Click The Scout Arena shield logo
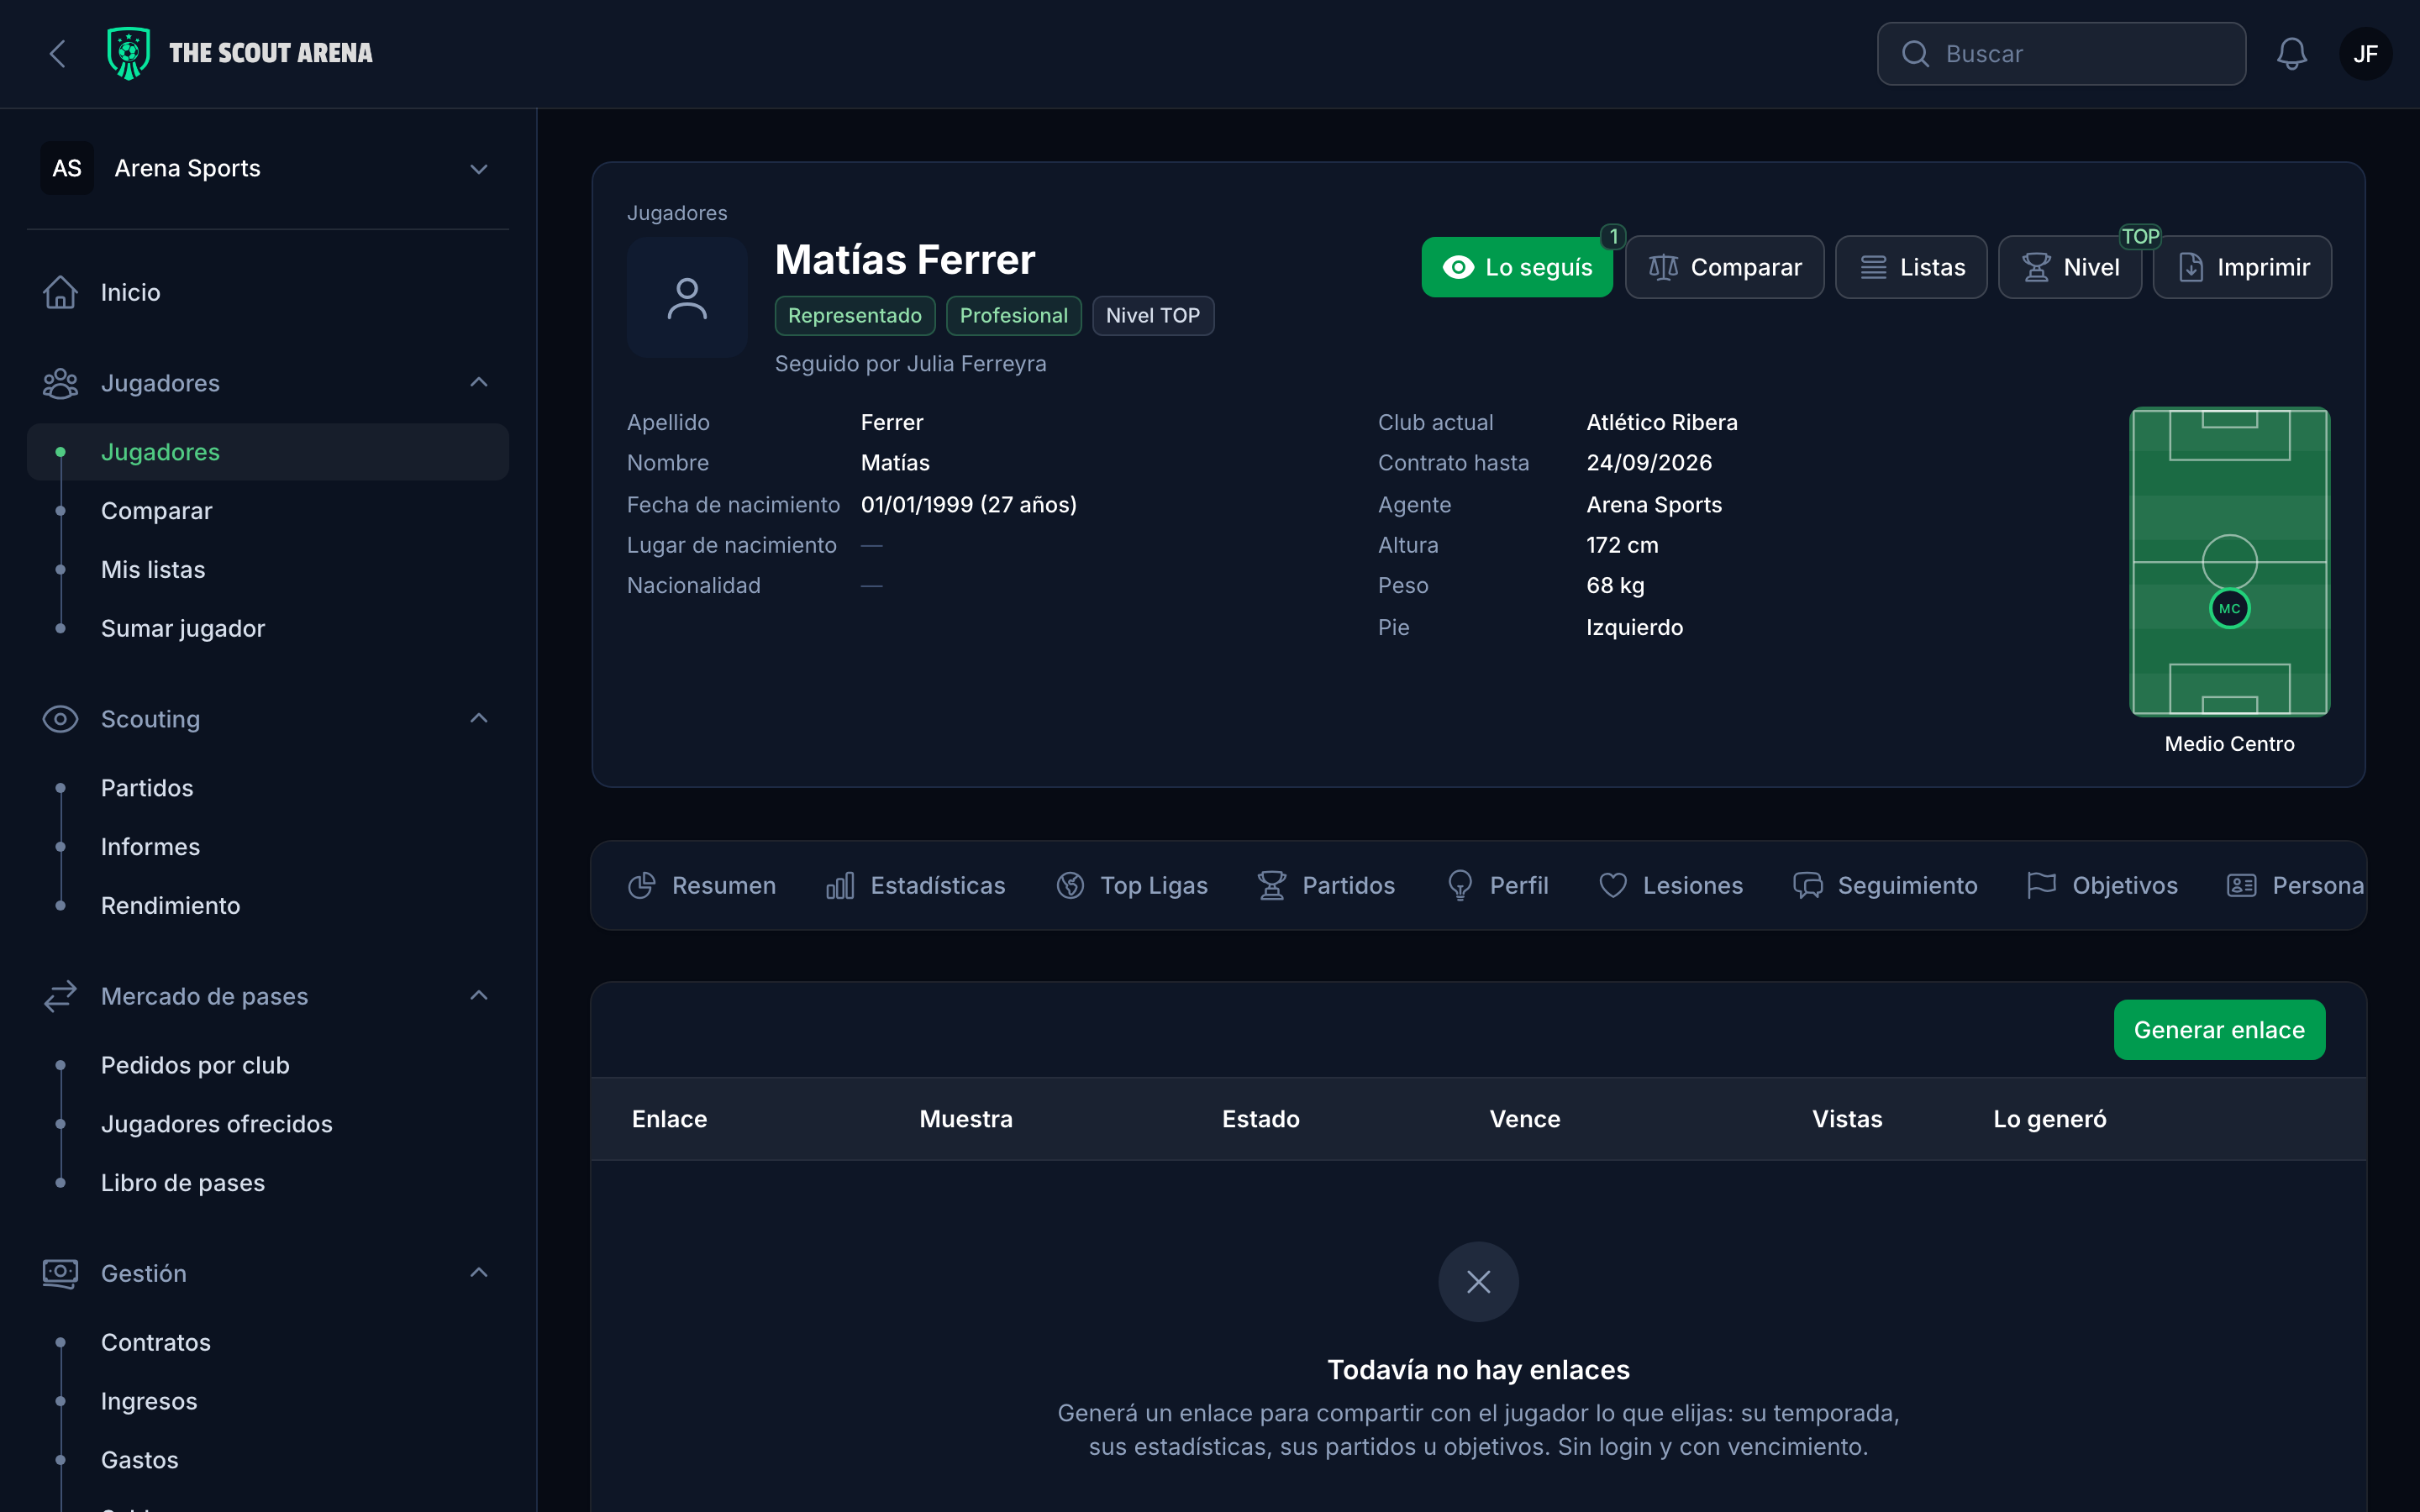This screenshot has height=1512, width=2420. click(128, 53)
